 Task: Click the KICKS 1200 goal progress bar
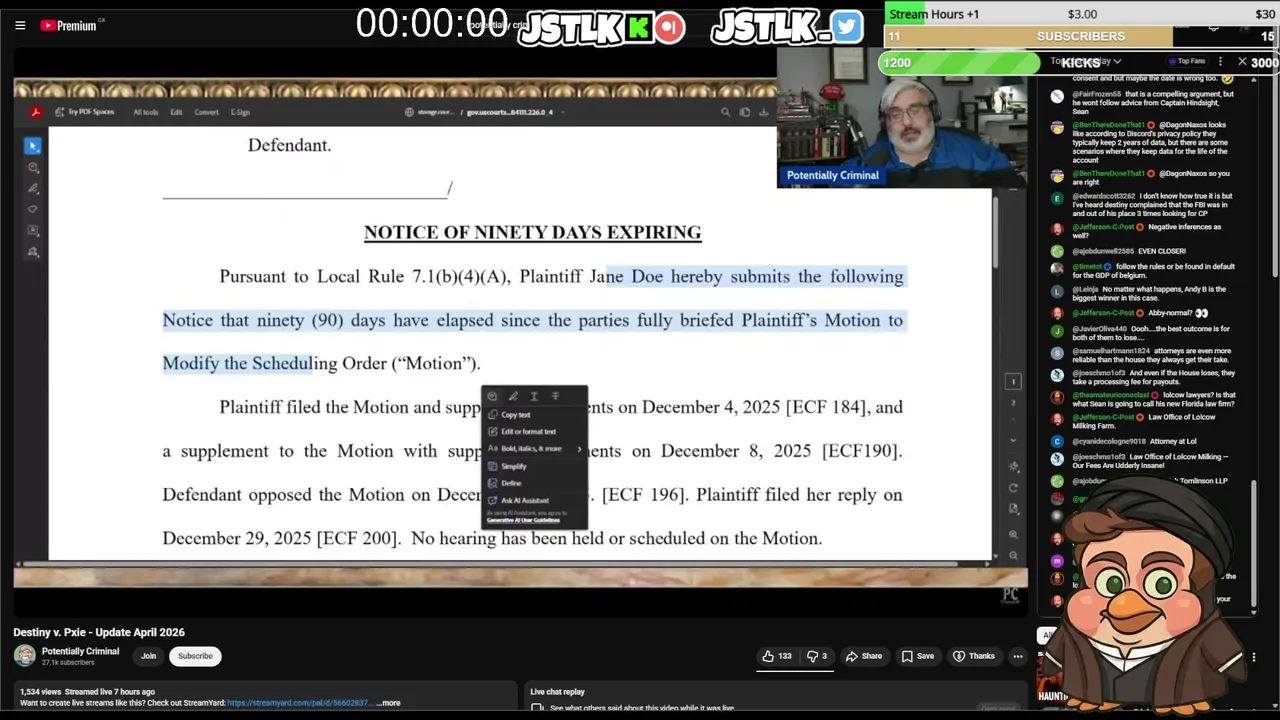click(x=1079, y=62)
